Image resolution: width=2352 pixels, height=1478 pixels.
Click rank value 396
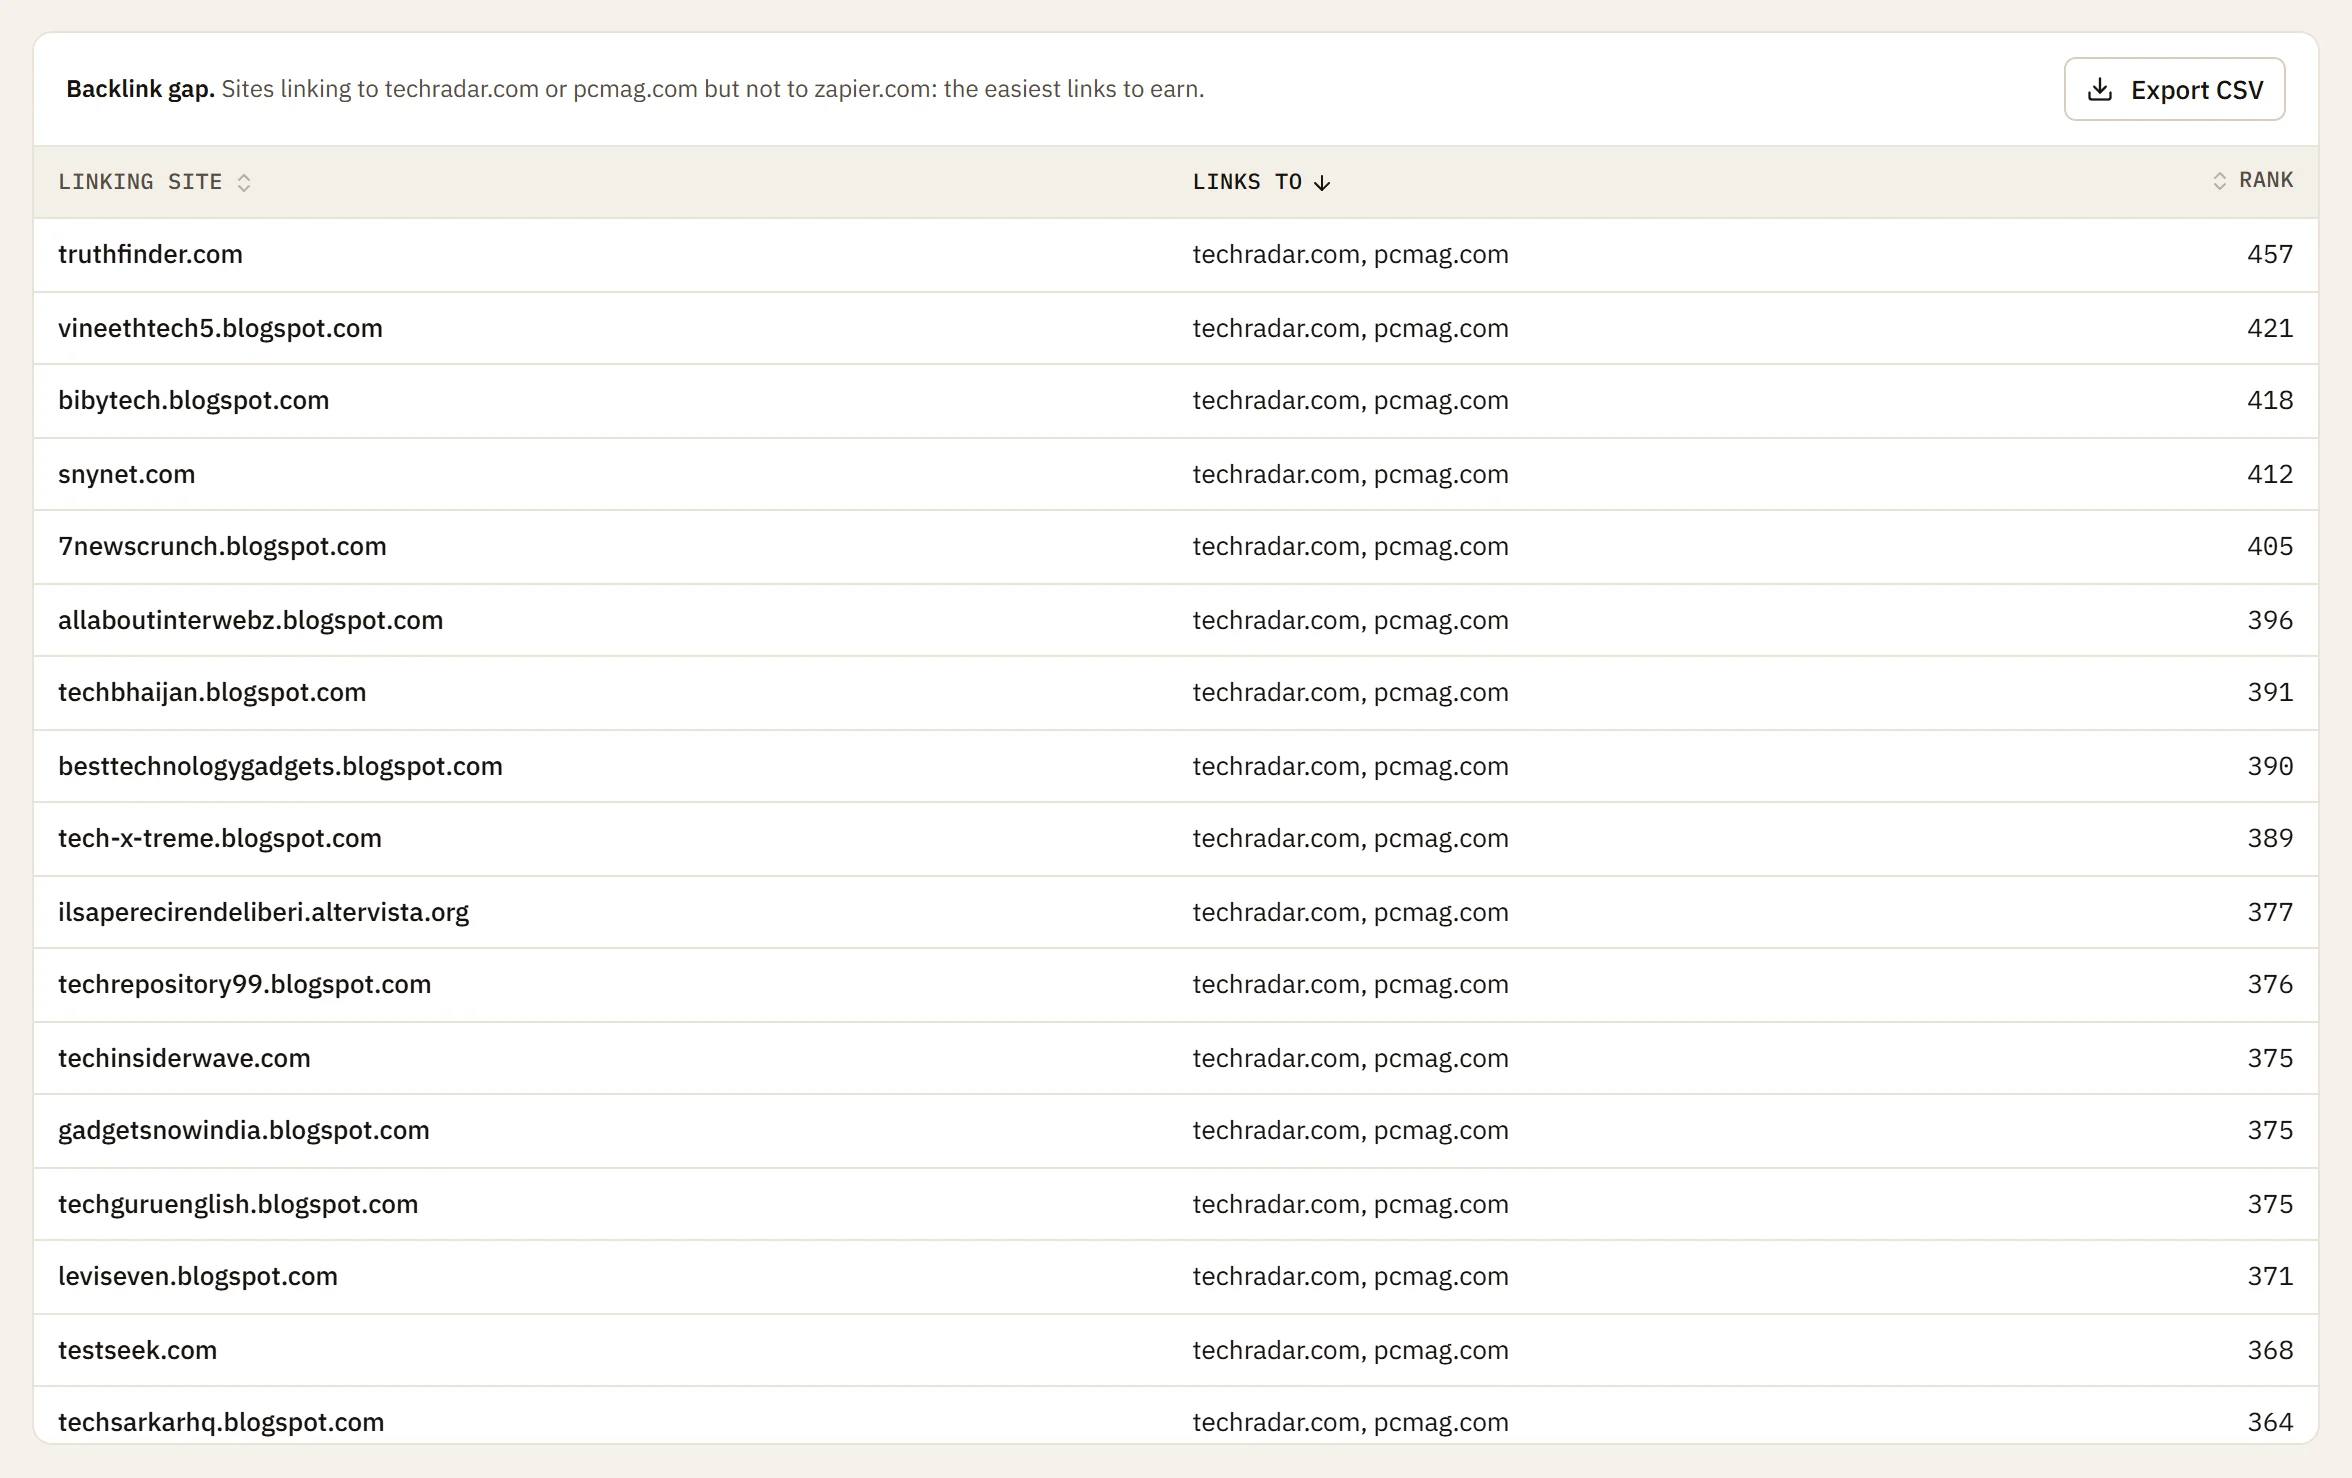tap(2270, 620)
